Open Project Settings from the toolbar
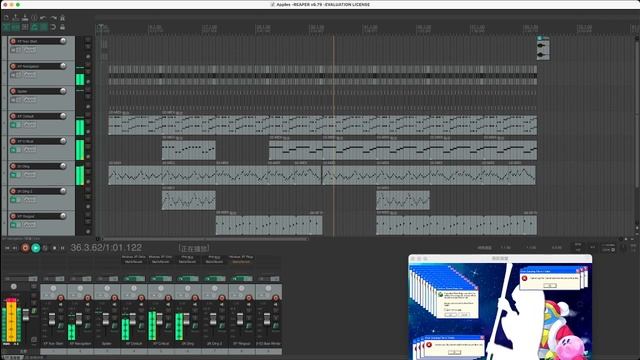 [x=34, y=18]
